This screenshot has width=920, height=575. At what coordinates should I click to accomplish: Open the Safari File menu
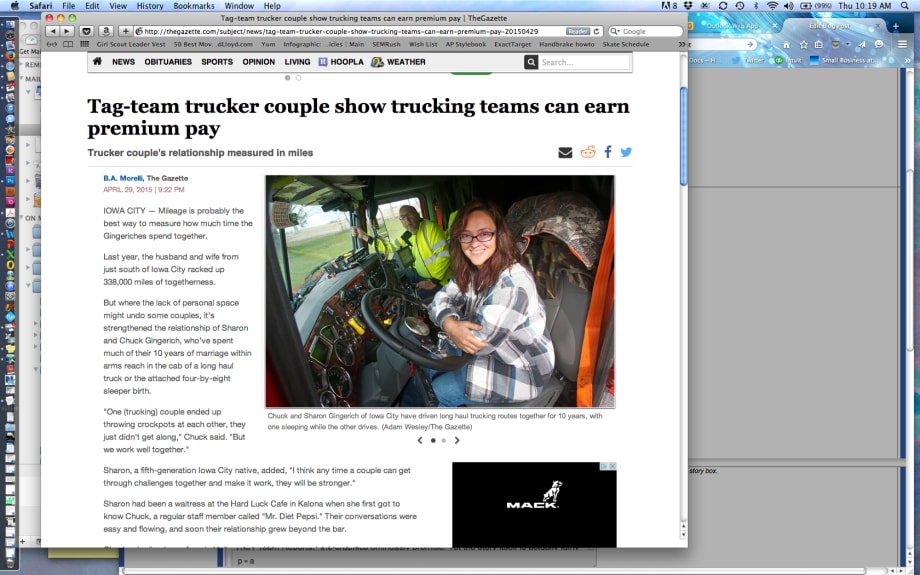(x=69, y=5)
